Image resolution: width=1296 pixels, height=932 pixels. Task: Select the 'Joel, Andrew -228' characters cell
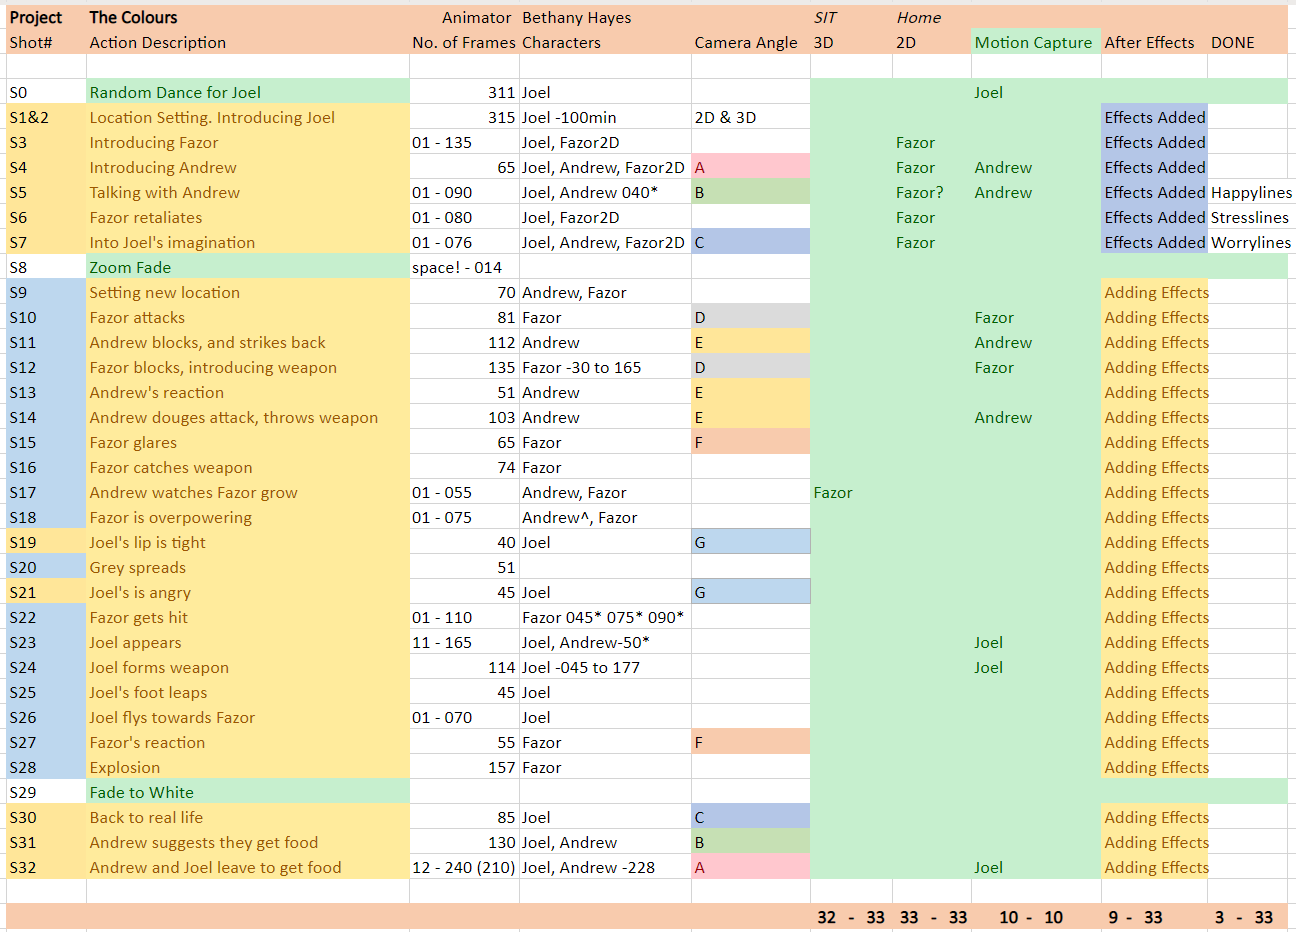click(x=605, y=867)
